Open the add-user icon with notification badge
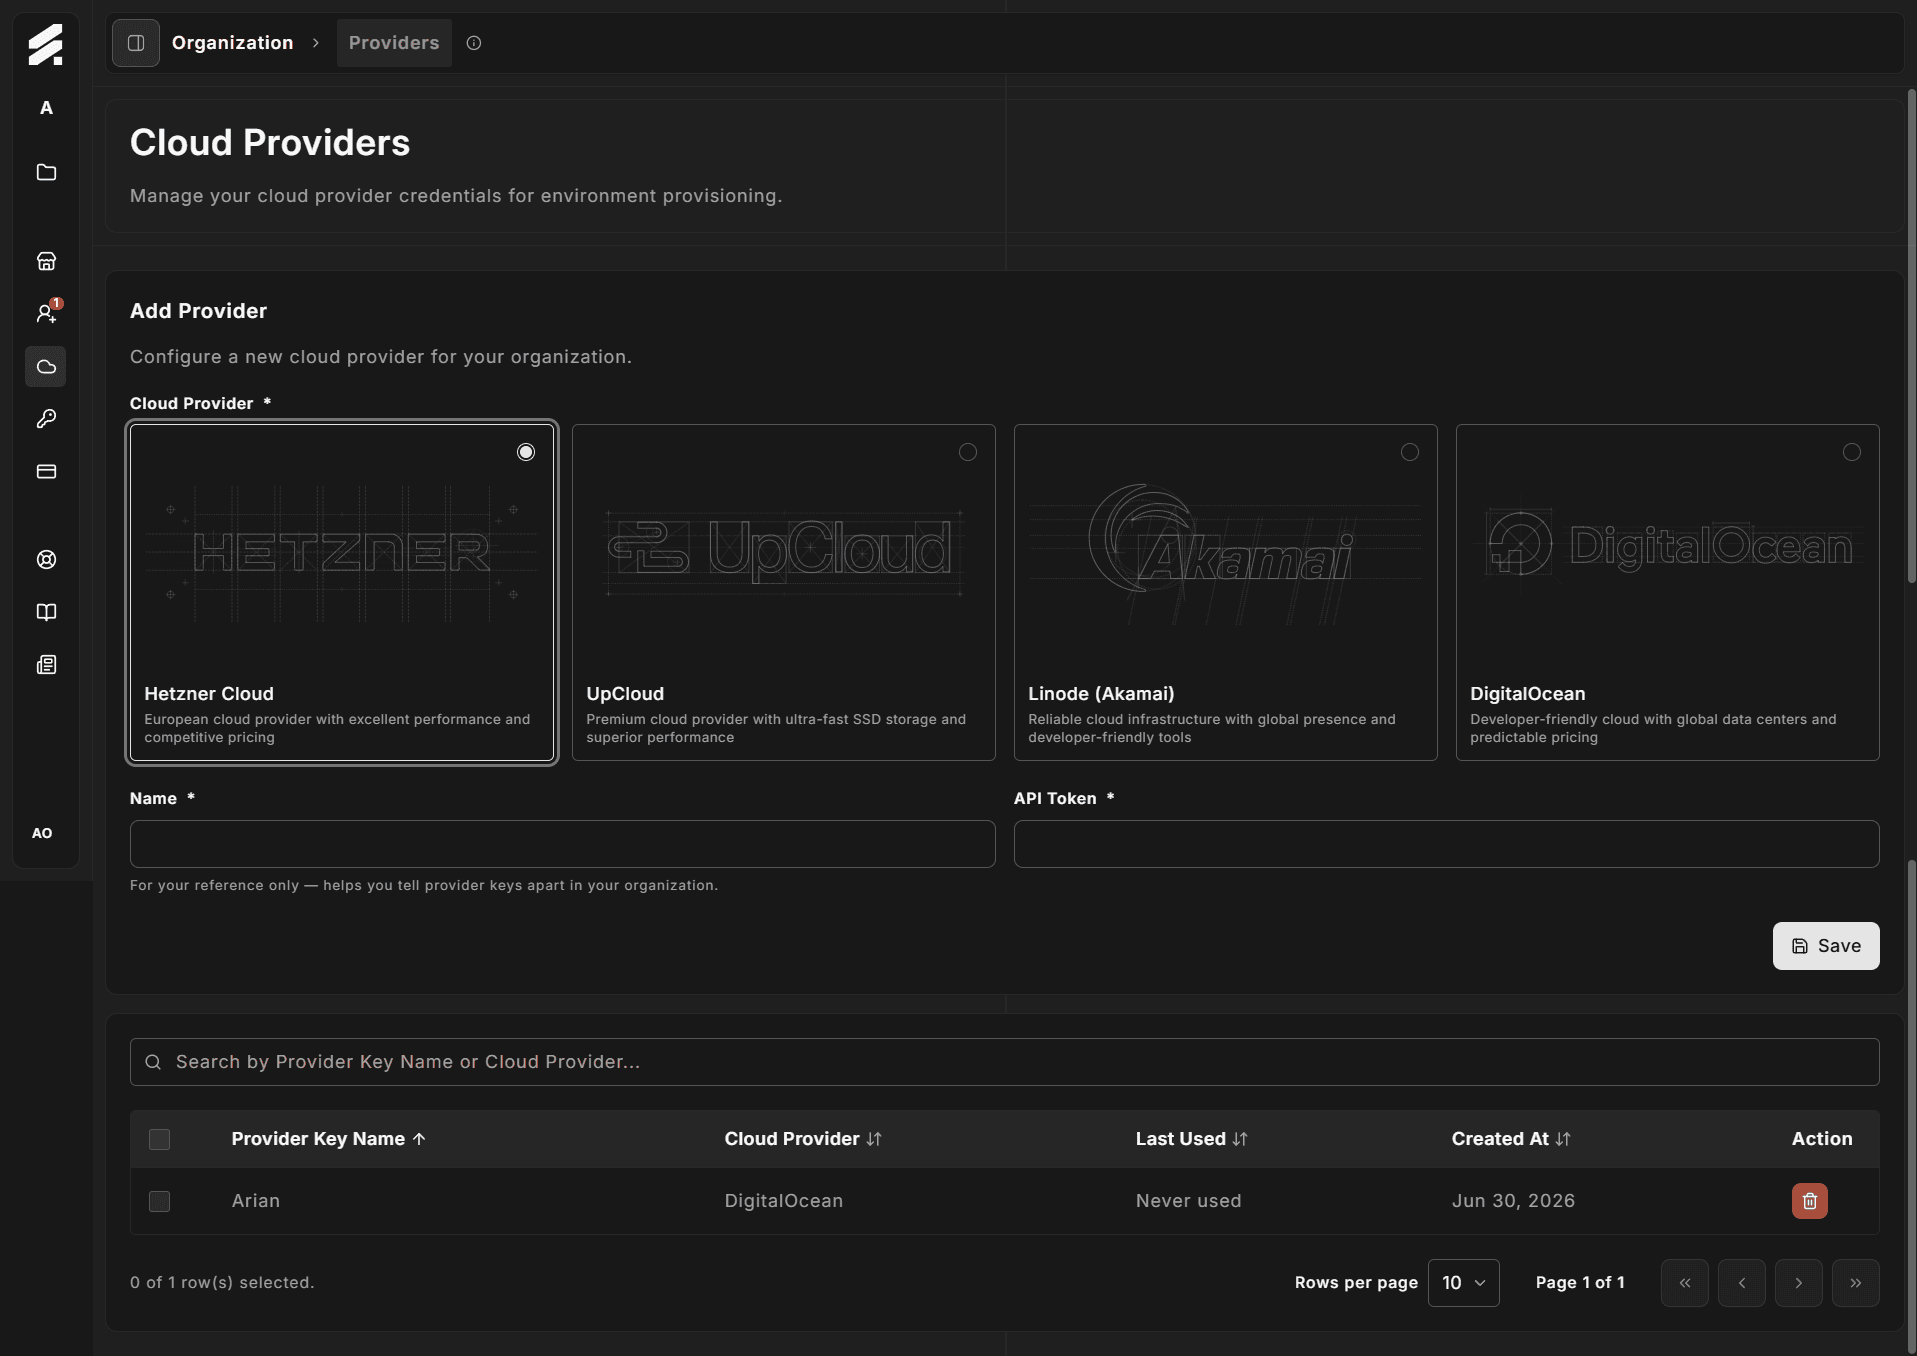Screen dimensions: 1917x1356 point(46,313)
